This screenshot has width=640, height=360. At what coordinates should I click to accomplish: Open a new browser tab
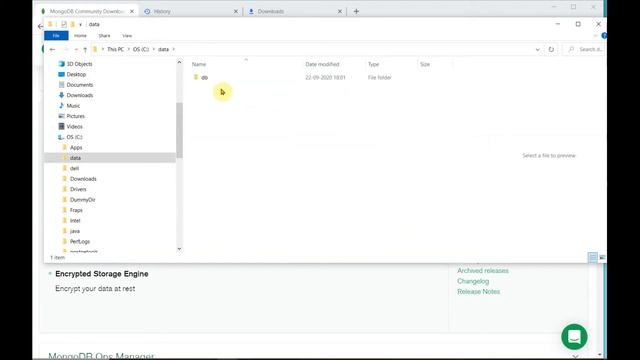tap(356, 11)
